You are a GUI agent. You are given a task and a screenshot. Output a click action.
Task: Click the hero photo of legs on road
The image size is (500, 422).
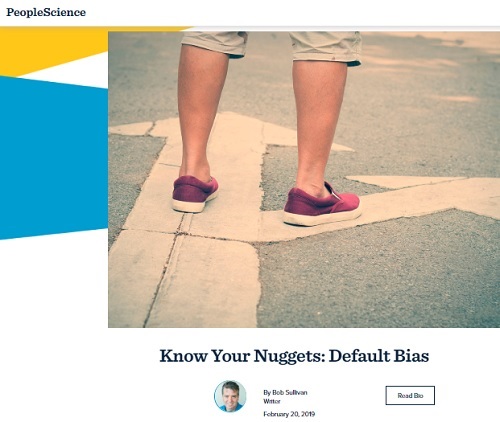click(x=304, y=180)
